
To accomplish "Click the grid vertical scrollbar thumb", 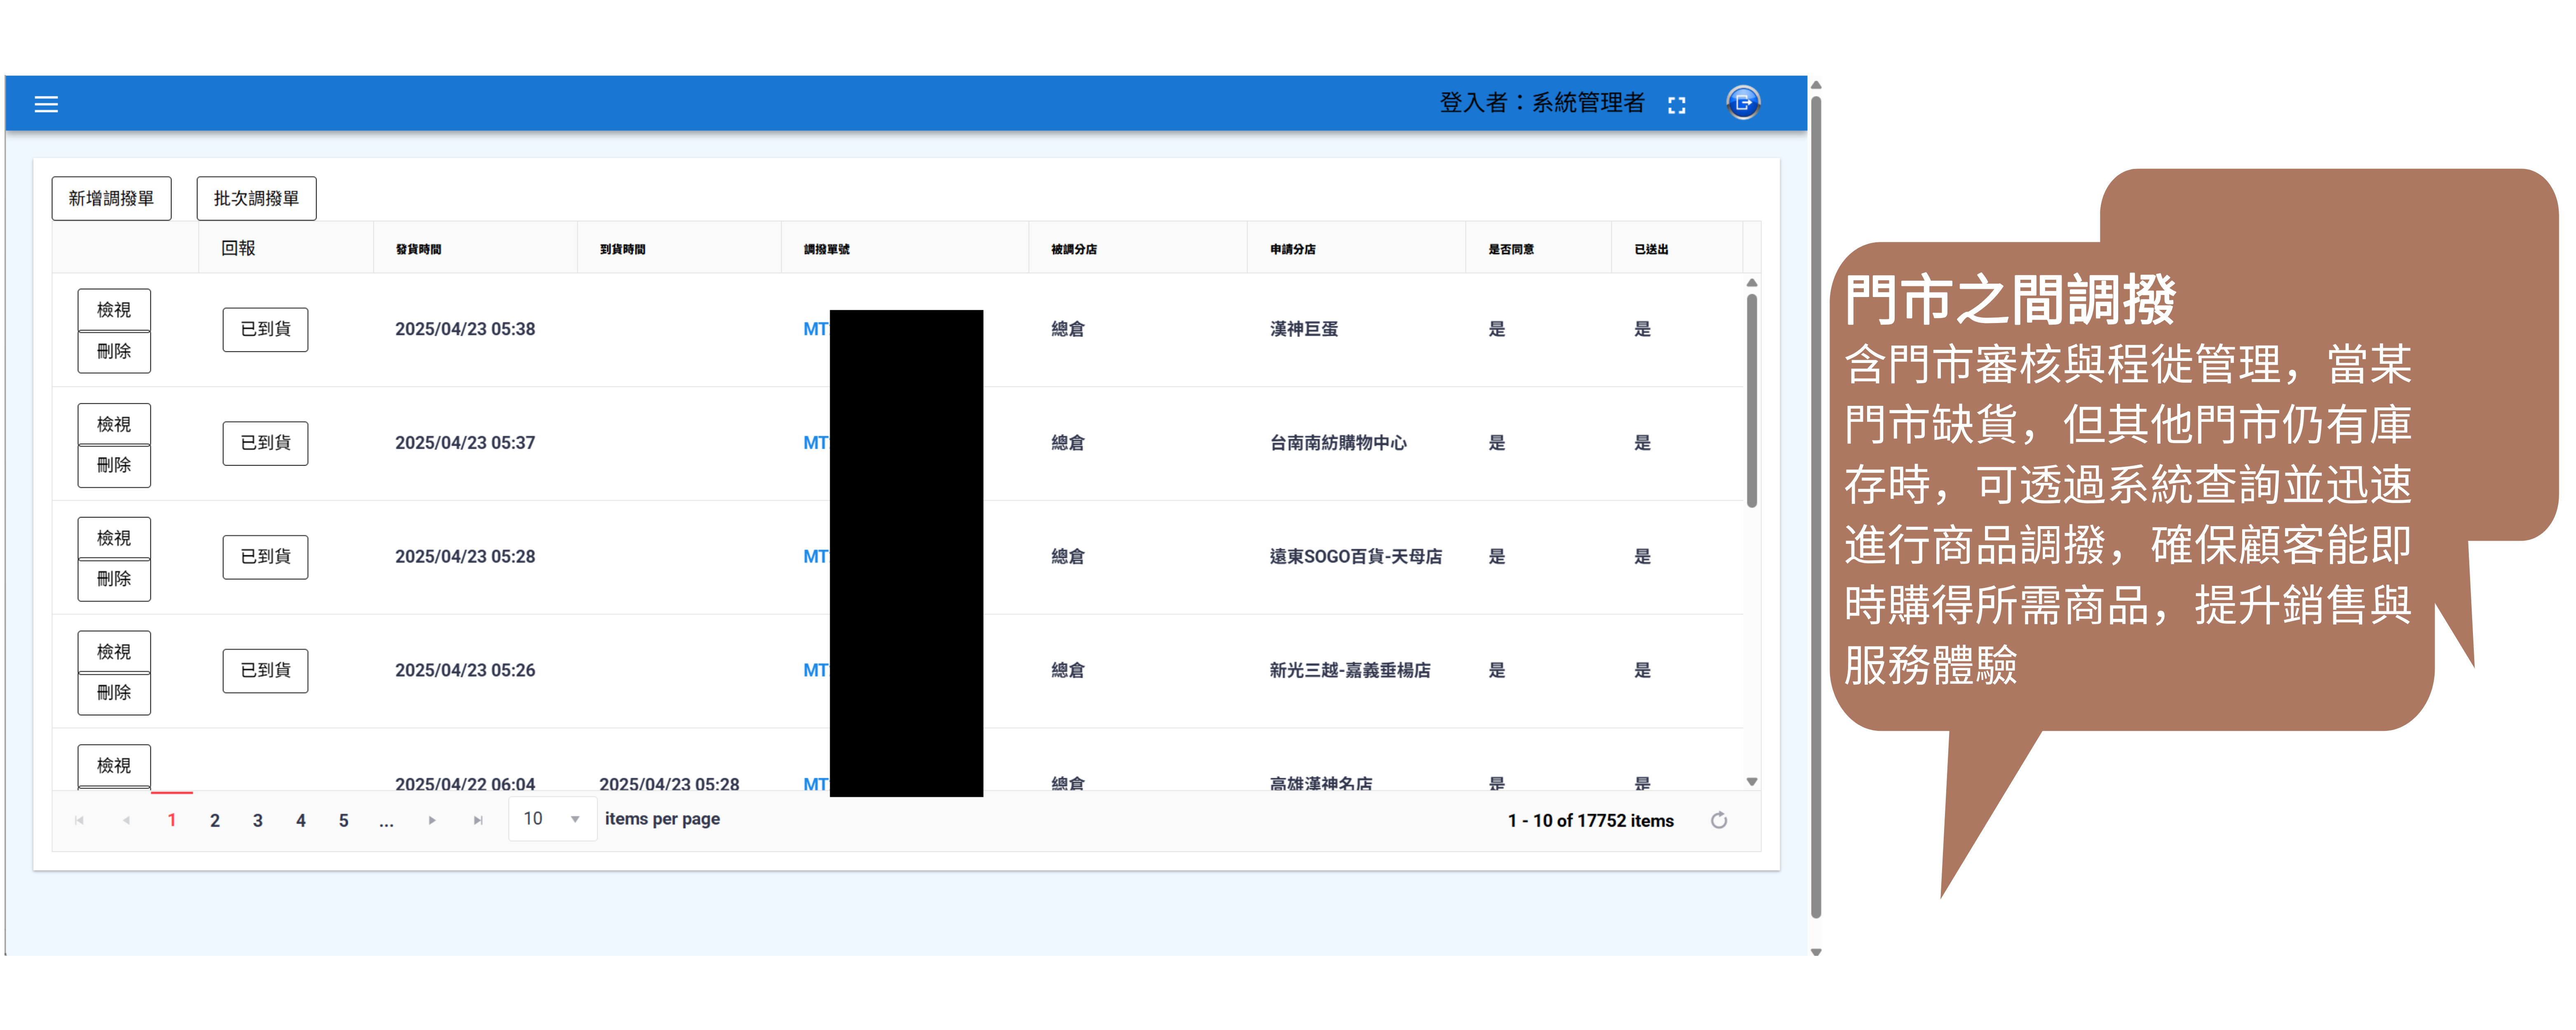I will point(1752,400).
